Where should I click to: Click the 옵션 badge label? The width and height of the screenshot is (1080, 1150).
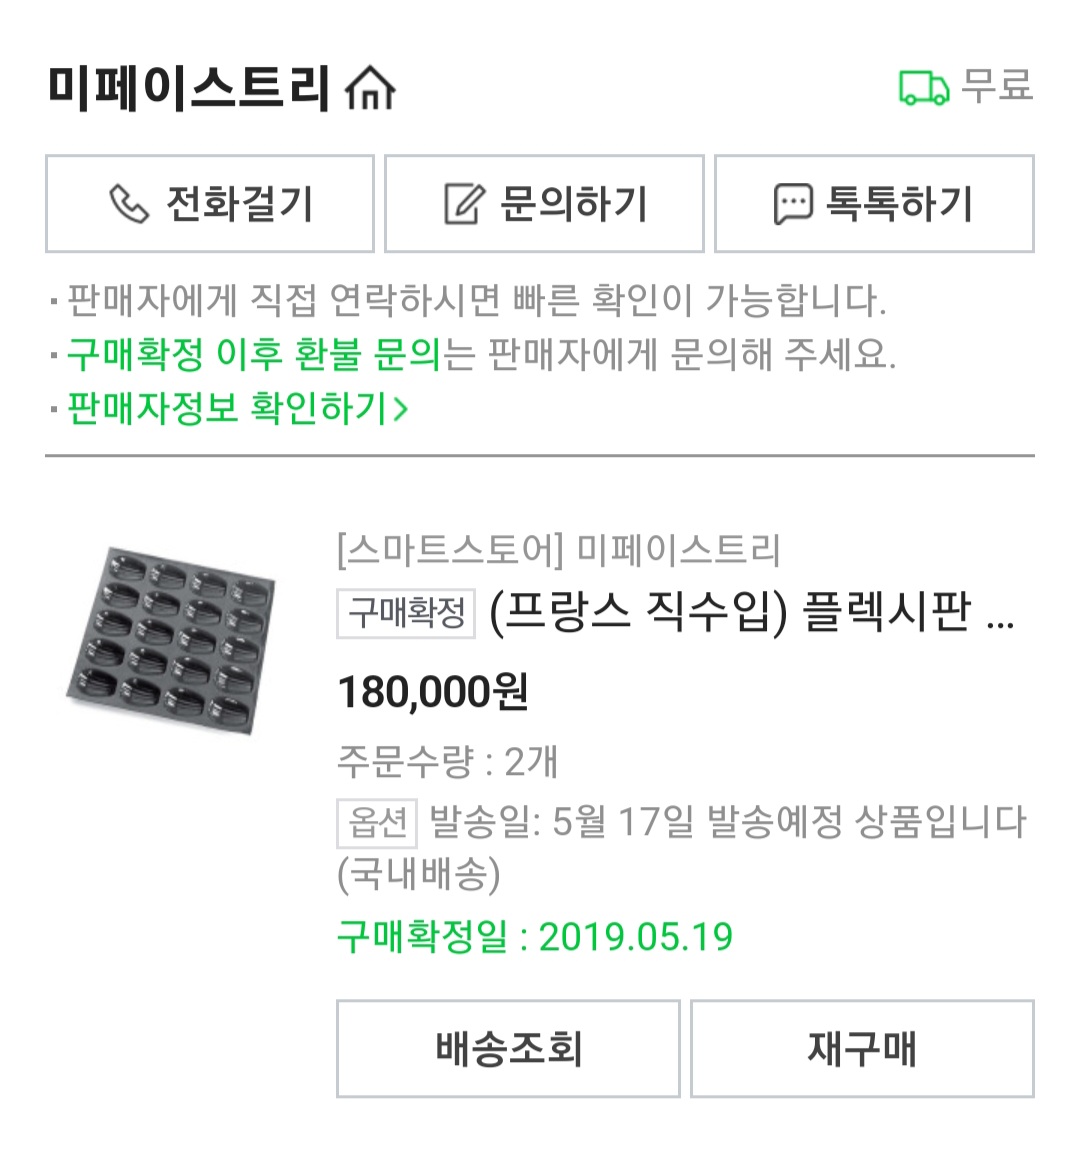coord(377,823)
